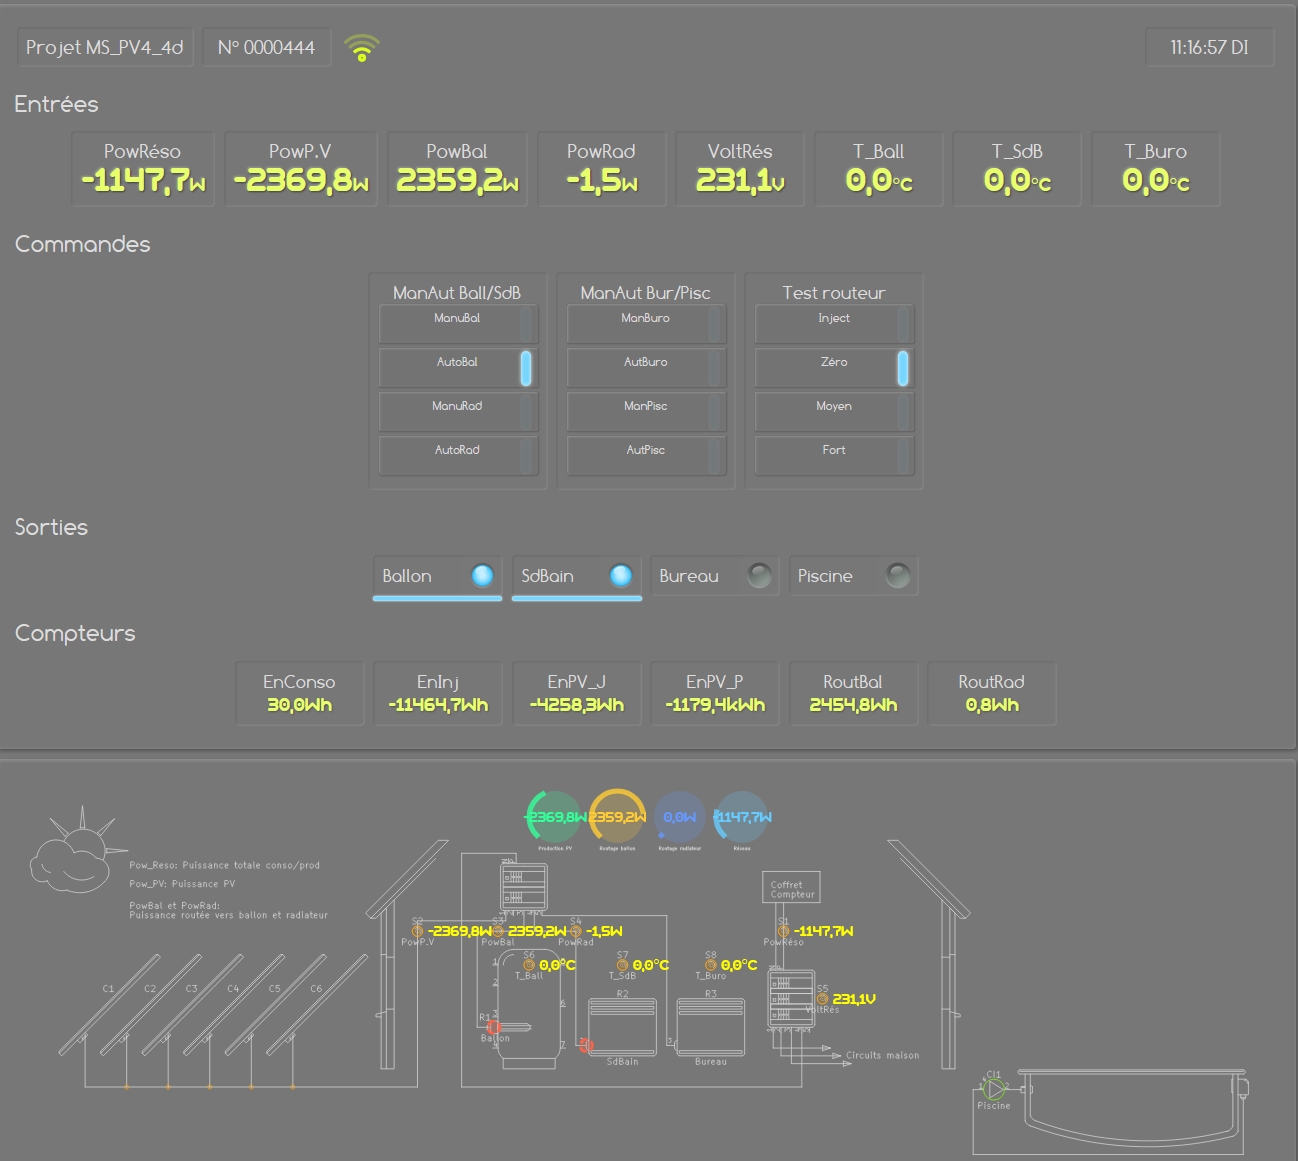Turn on the AutBuro switch
Image resolution: width=1298 pixels, height=1161 pixels.
(645, 368)
